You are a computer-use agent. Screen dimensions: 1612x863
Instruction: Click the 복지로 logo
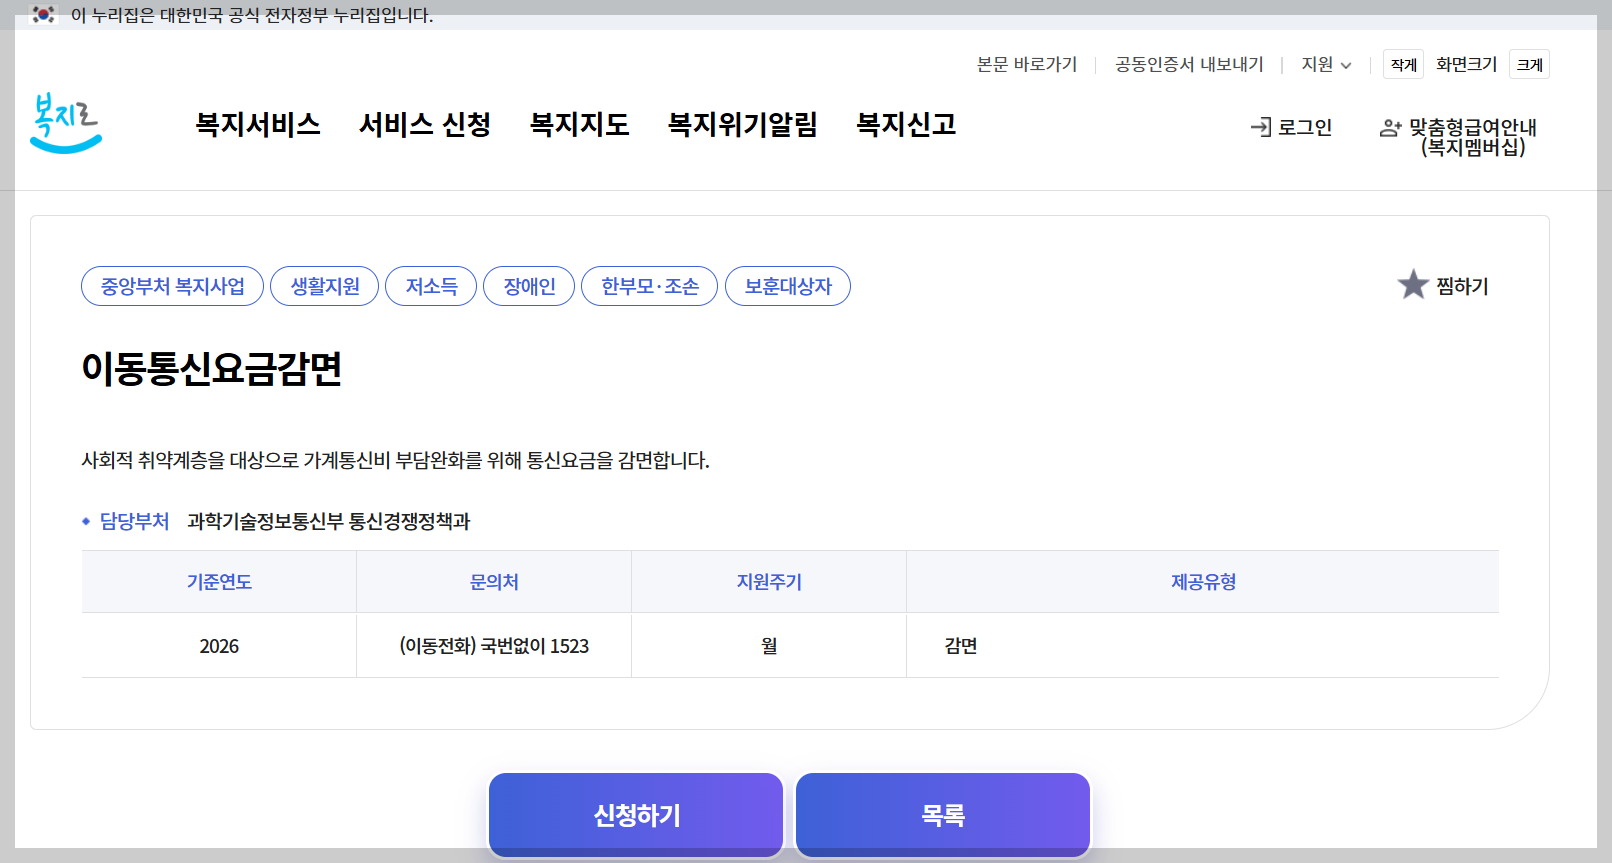[x=66, y=123]
